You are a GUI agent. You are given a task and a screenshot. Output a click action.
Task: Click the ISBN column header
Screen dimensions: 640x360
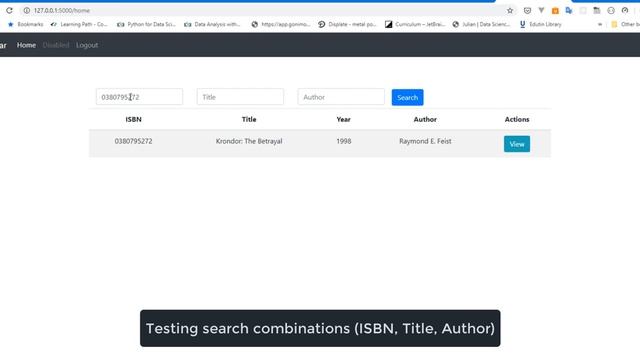[x=133, y=120]
